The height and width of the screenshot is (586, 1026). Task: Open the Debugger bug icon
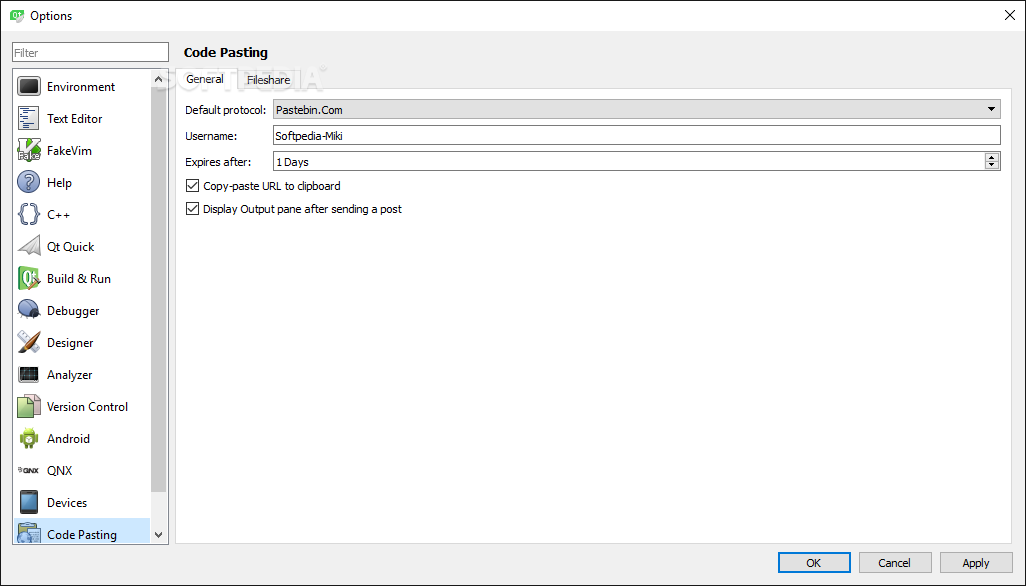[29, 311]
